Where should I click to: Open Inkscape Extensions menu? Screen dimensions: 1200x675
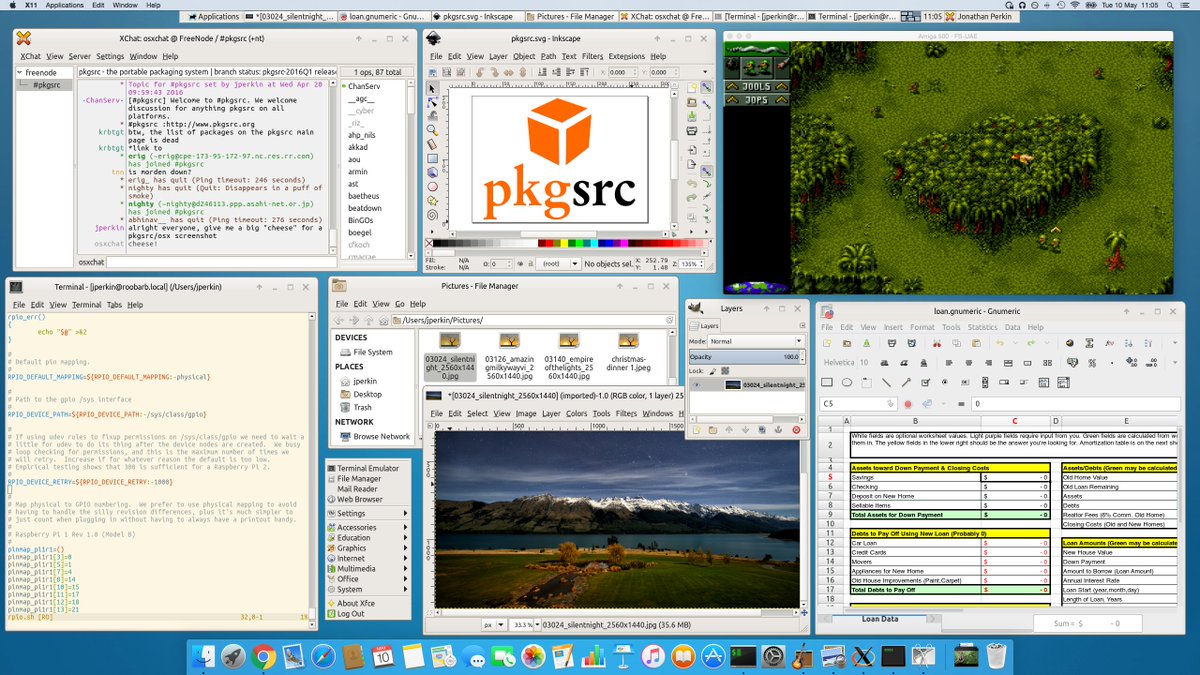point(627,56)
